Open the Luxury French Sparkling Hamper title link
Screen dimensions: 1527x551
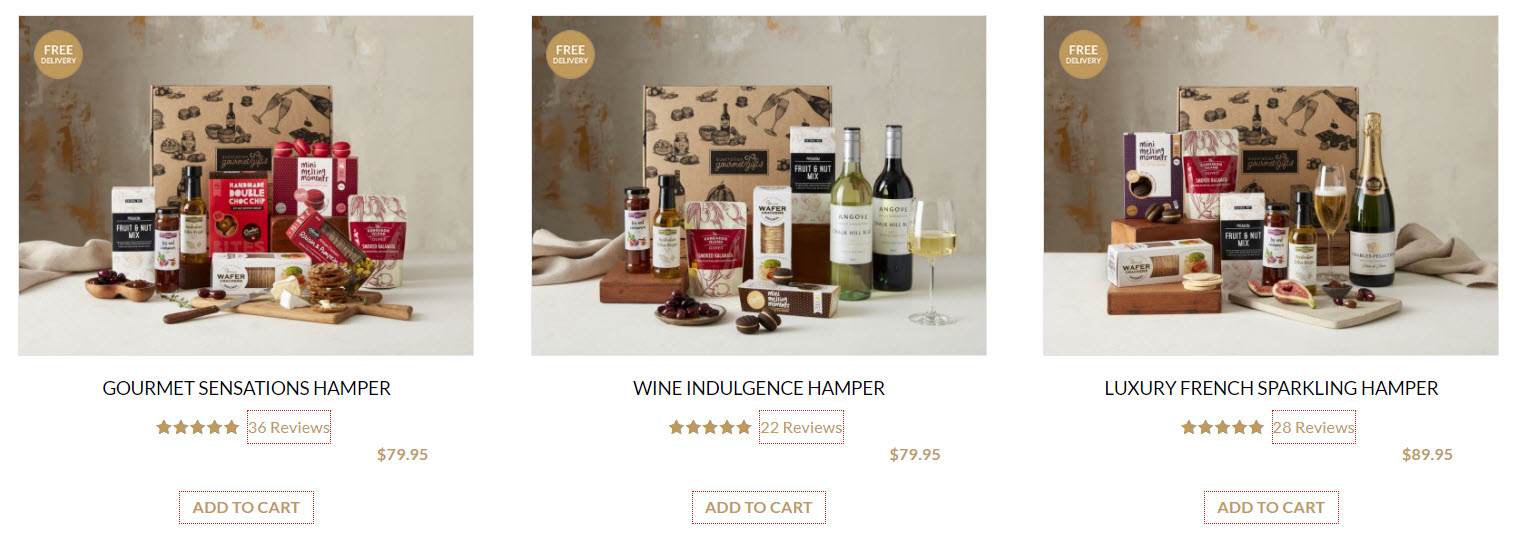coord(1271,388)
